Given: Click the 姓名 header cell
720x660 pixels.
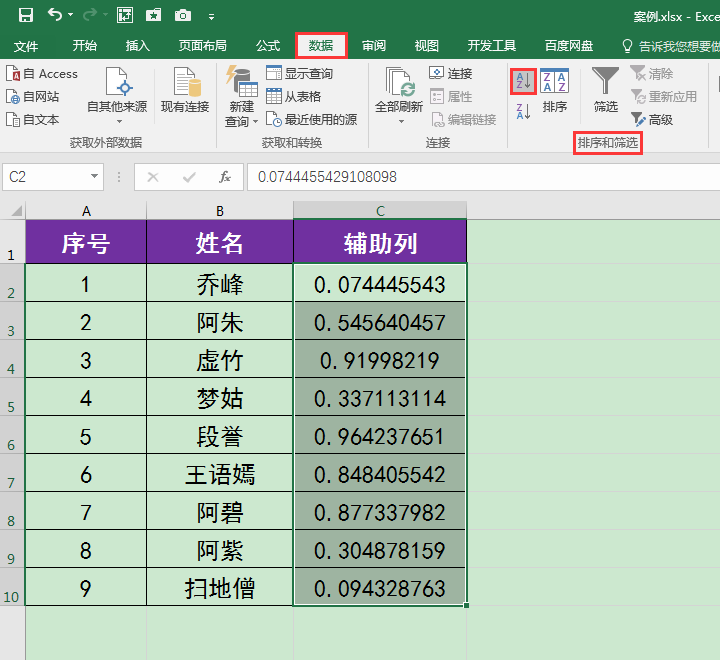Looking at the screenshot, I should click(x=220, y=242).
